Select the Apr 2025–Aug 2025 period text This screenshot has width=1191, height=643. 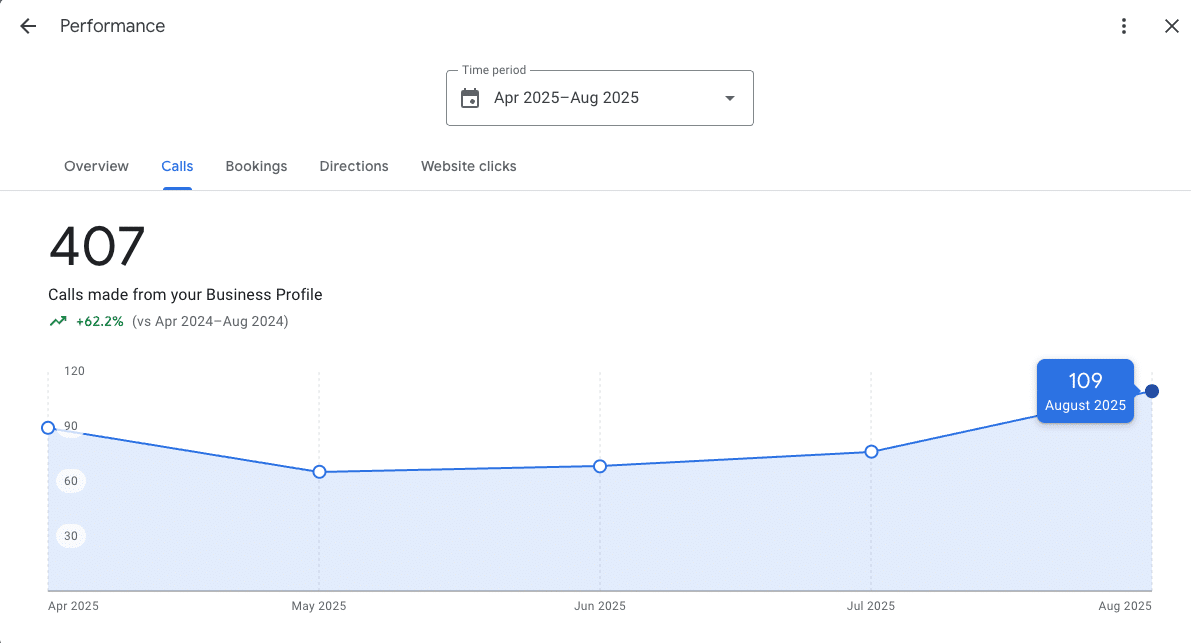tap(566, 98)
